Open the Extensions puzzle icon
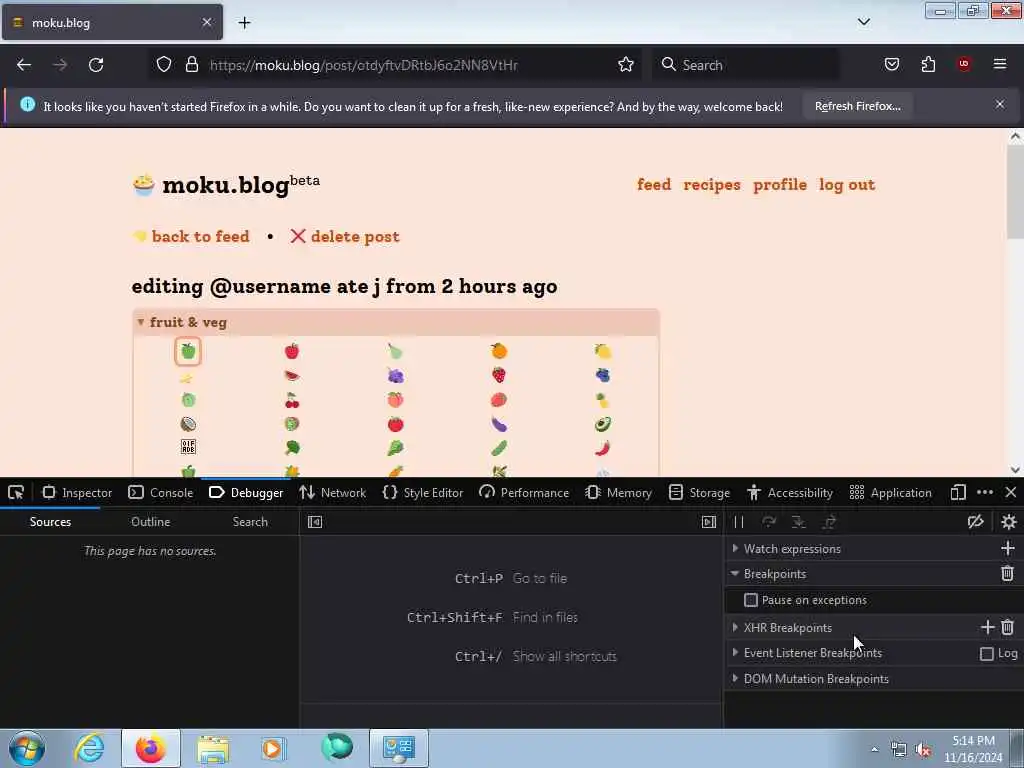Screen dimensions: 1024x768 [928, 64]
